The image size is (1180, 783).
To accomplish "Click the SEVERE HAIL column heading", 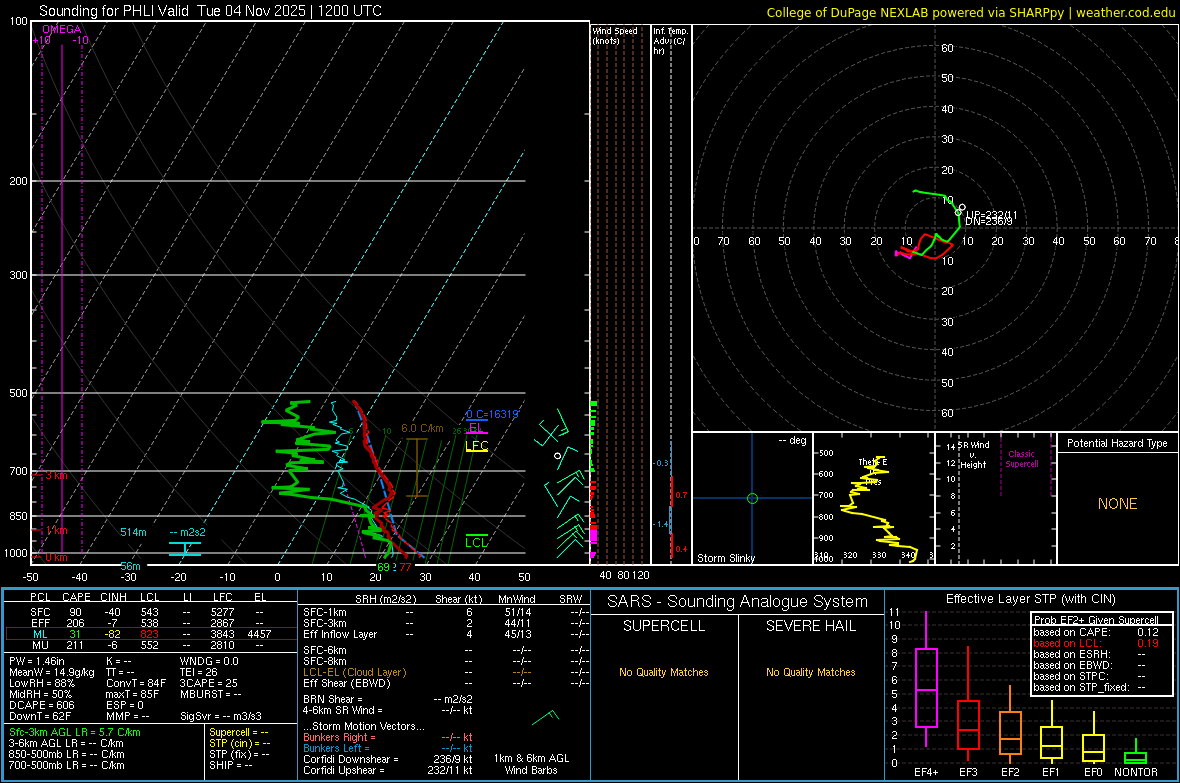I will [810, 626].
